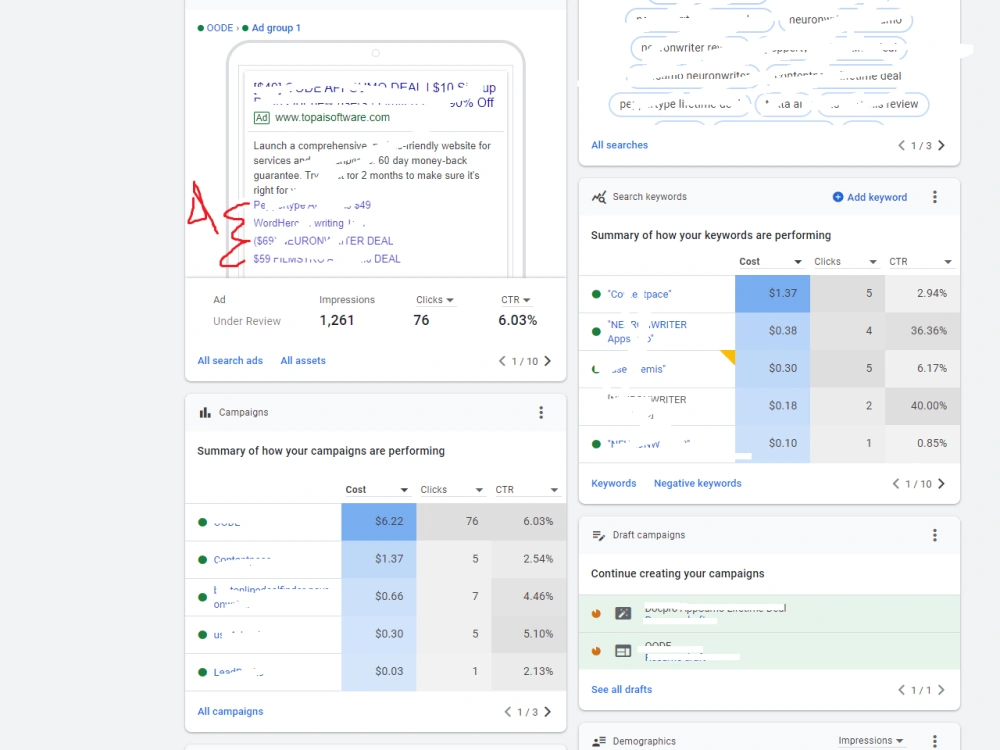This screenshot has width=1000, height=750.
Task: Click the search term chip ending in 'review'
Action: pos(872,104)
